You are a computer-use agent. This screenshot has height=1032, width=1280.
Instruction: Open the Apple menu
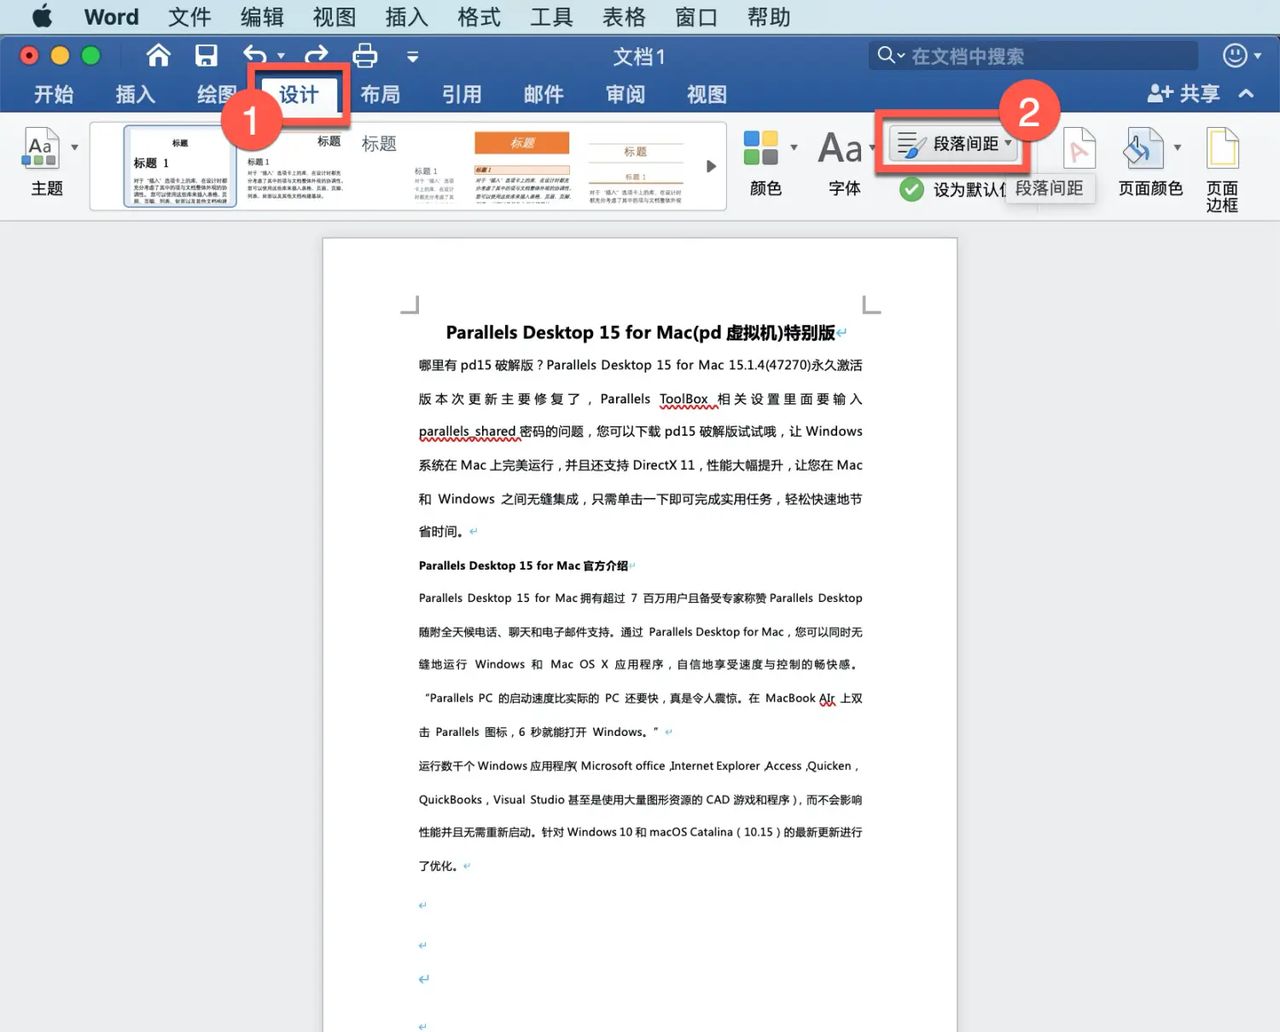(x=41, y=17)
